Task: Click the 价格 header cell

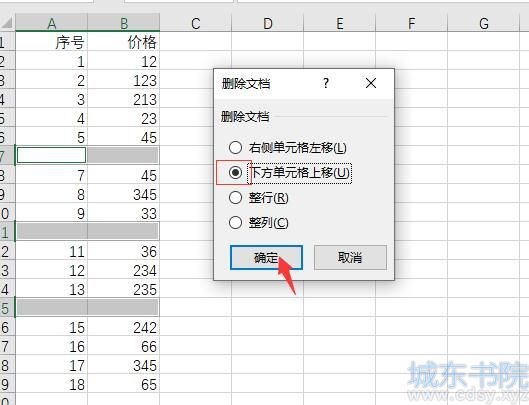Action: (x=123, y=42)
